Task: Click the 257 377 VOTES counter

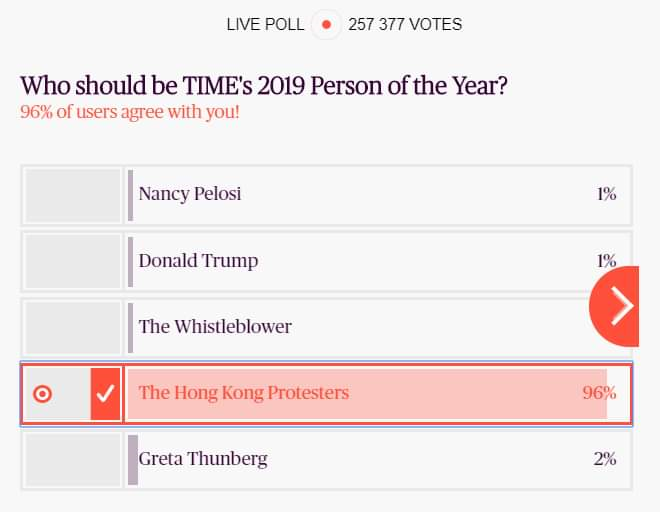Action: click(405, 24)
